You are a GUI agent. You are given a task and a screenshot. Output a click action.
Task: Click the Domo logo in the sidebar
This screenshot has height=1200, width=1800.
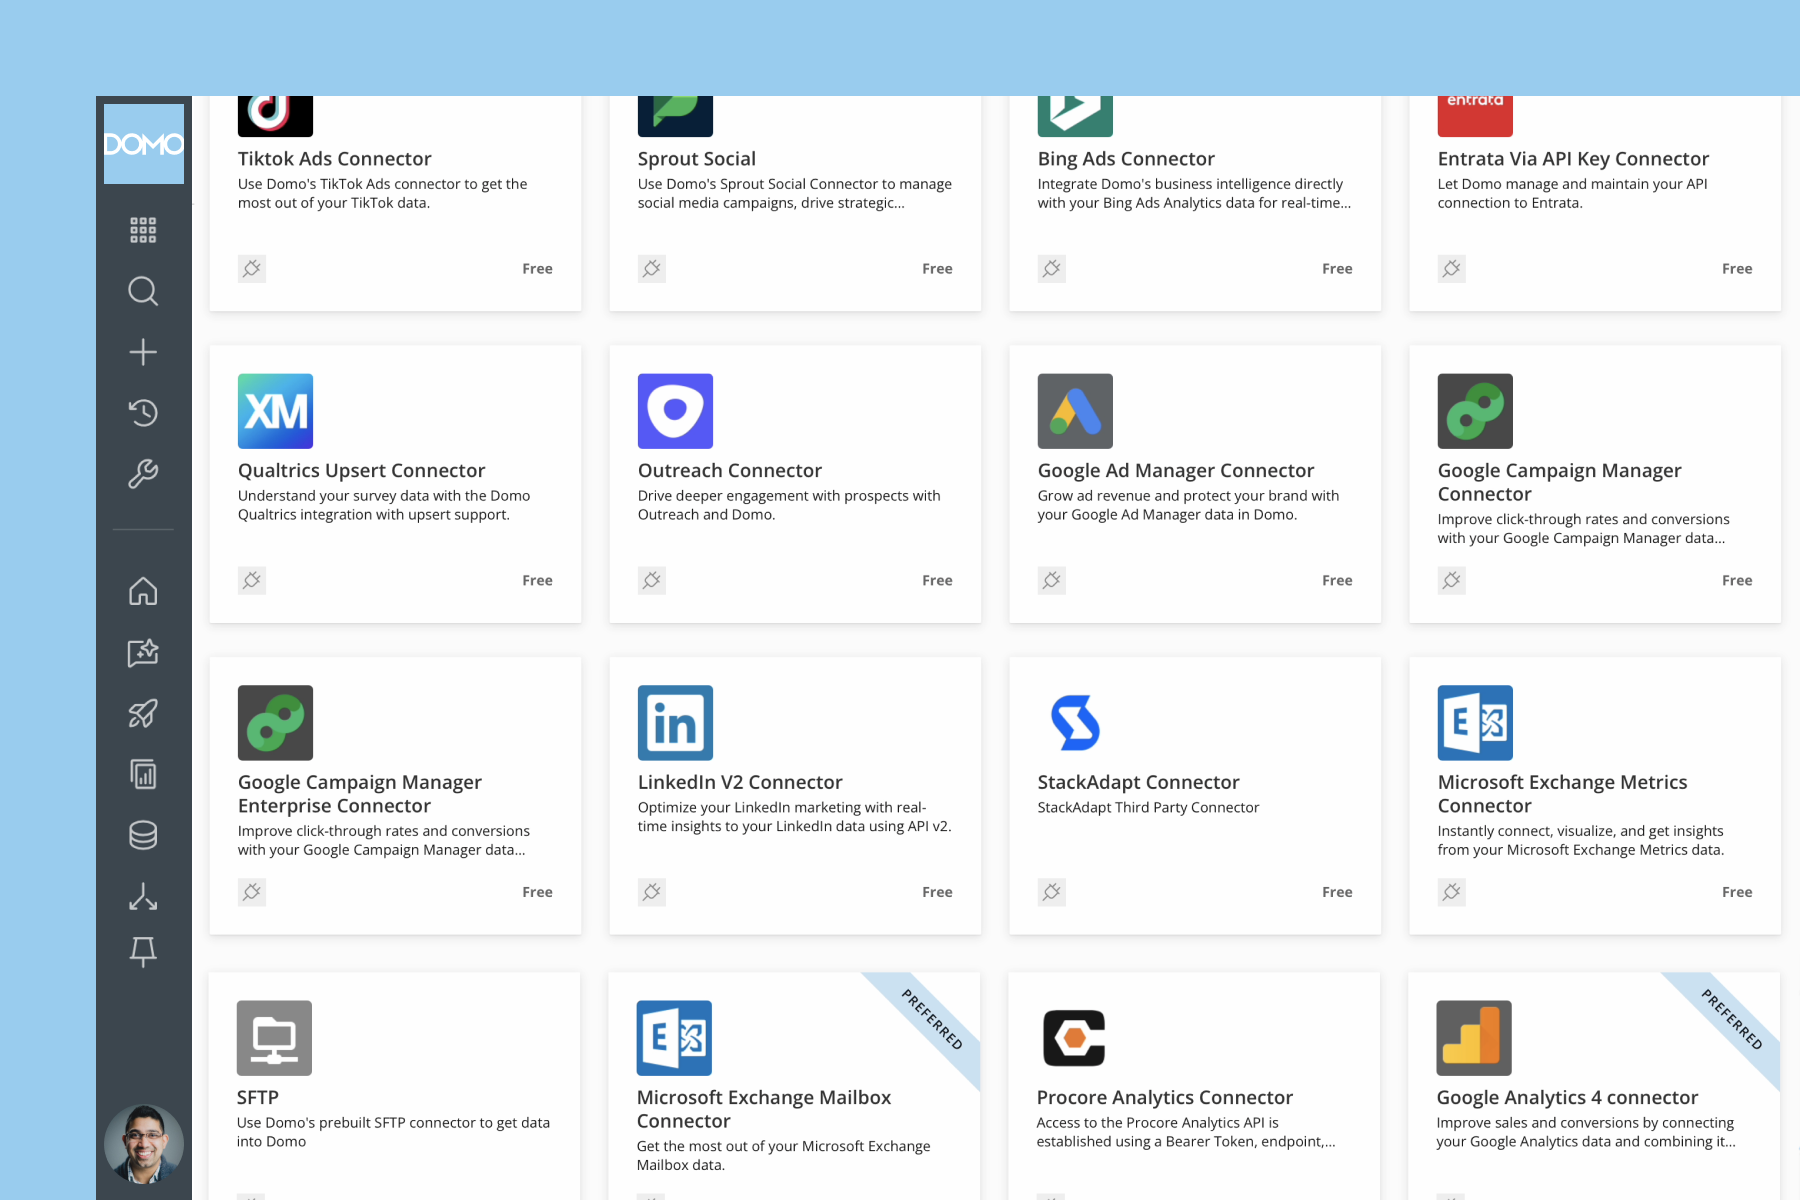click(x=144, y=144)
